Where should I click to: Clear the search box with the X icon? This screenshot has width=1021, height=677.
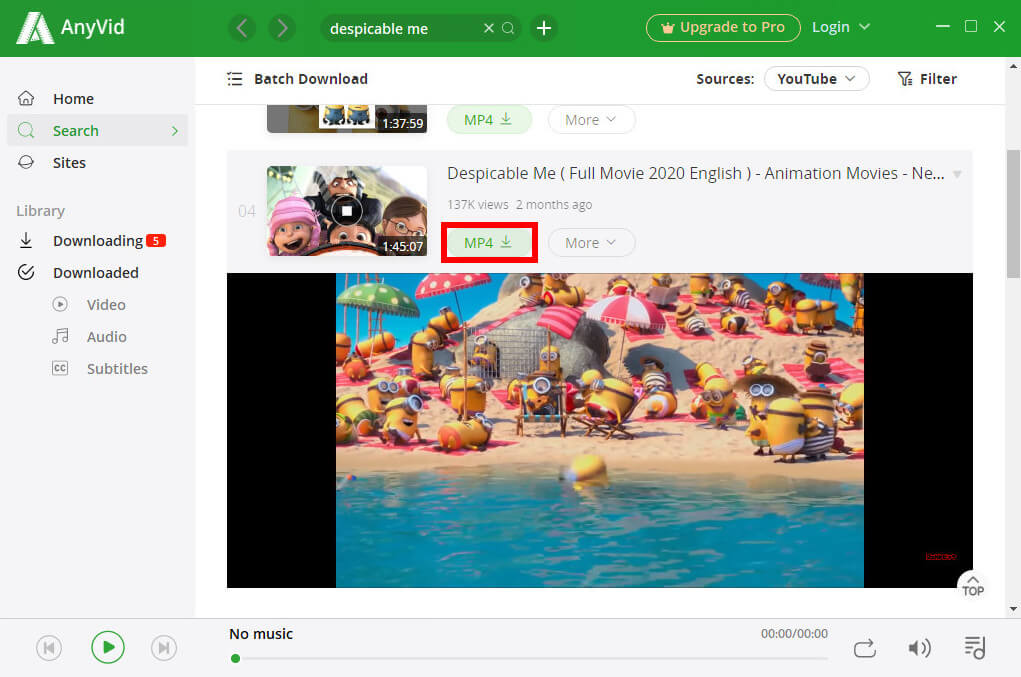click(x=488, y=28)
